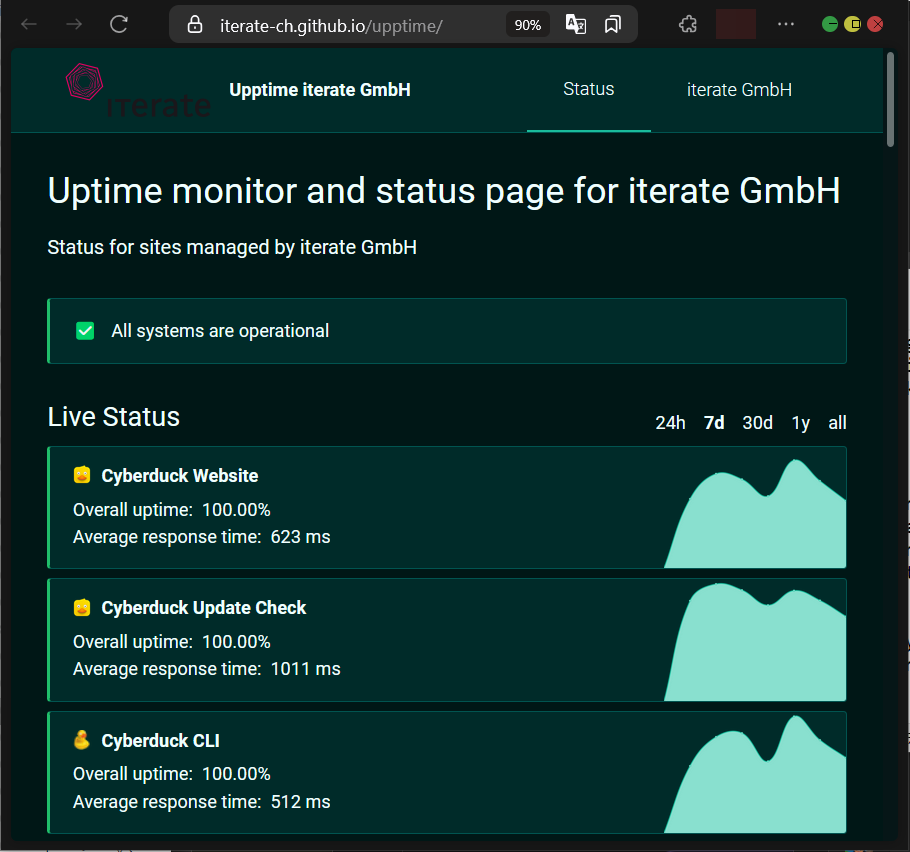Maximize the window with the yellow button

pos(853,24)
